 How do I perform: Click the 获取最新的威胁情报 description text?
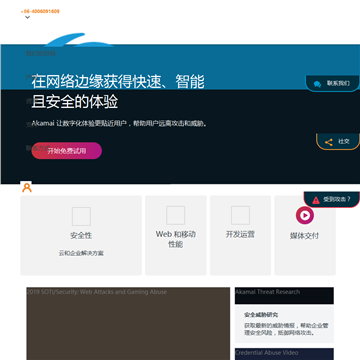pyautogui.click(x=286, y=329)
